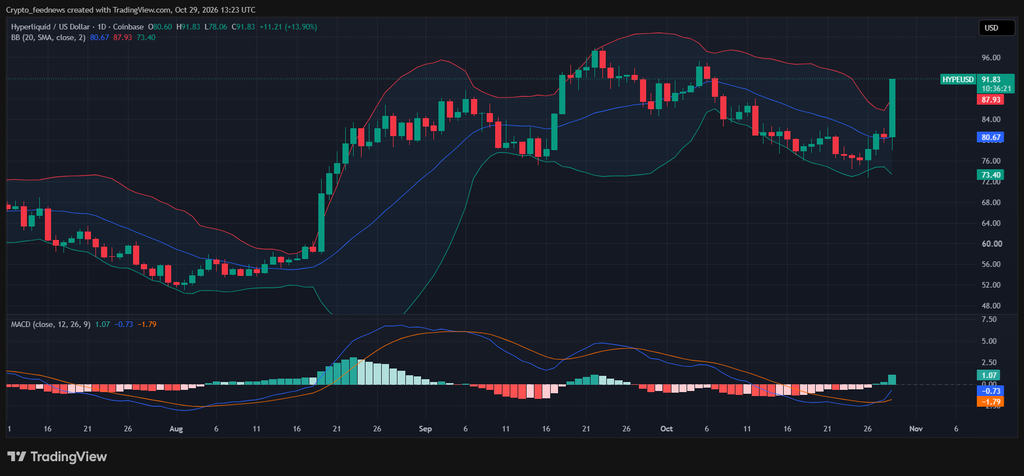The width and height of the screenshot is (1024, 476).
Task: Click the 52.00 price axis label
Action: pos(991,285)
